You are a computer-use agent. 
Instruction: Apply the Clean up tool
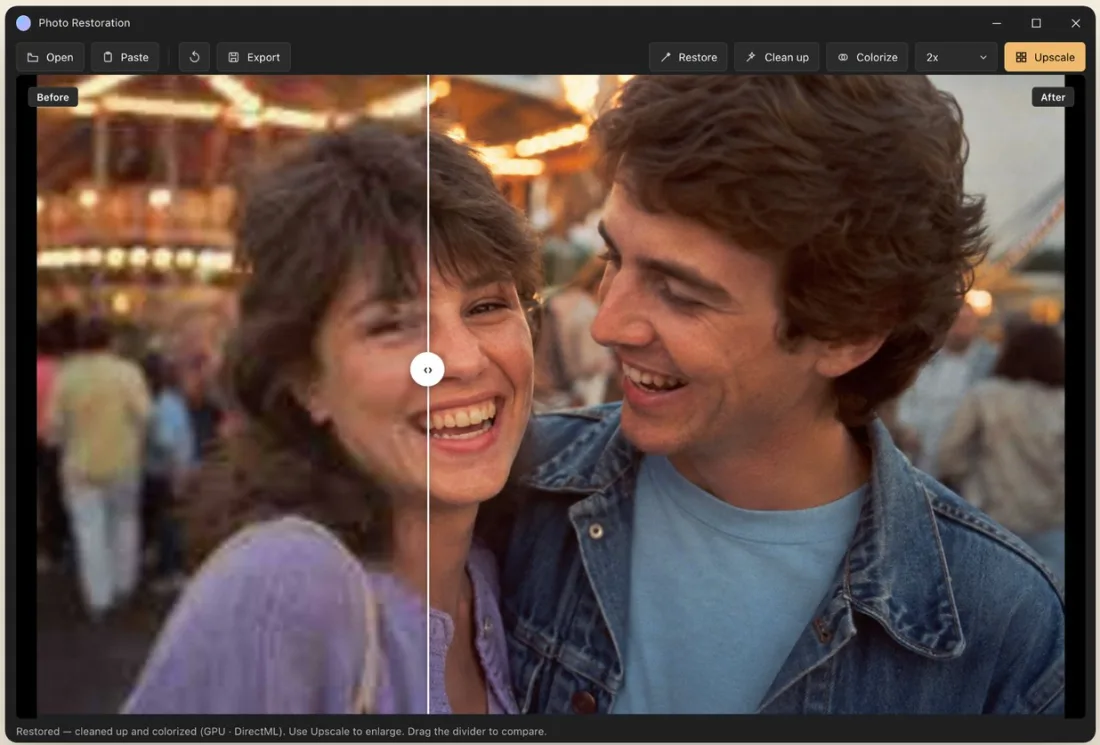[777, 58]
